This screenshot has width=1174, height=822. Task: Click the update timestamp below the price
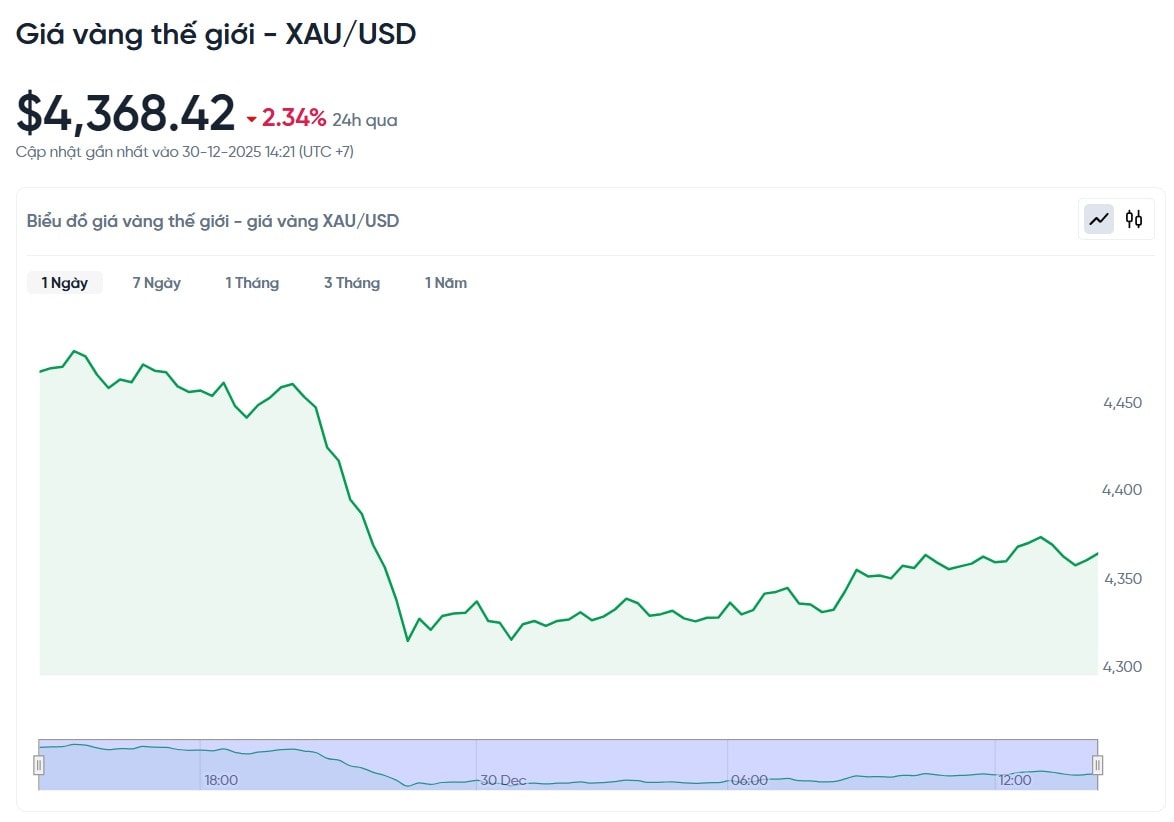coord(185,152)
